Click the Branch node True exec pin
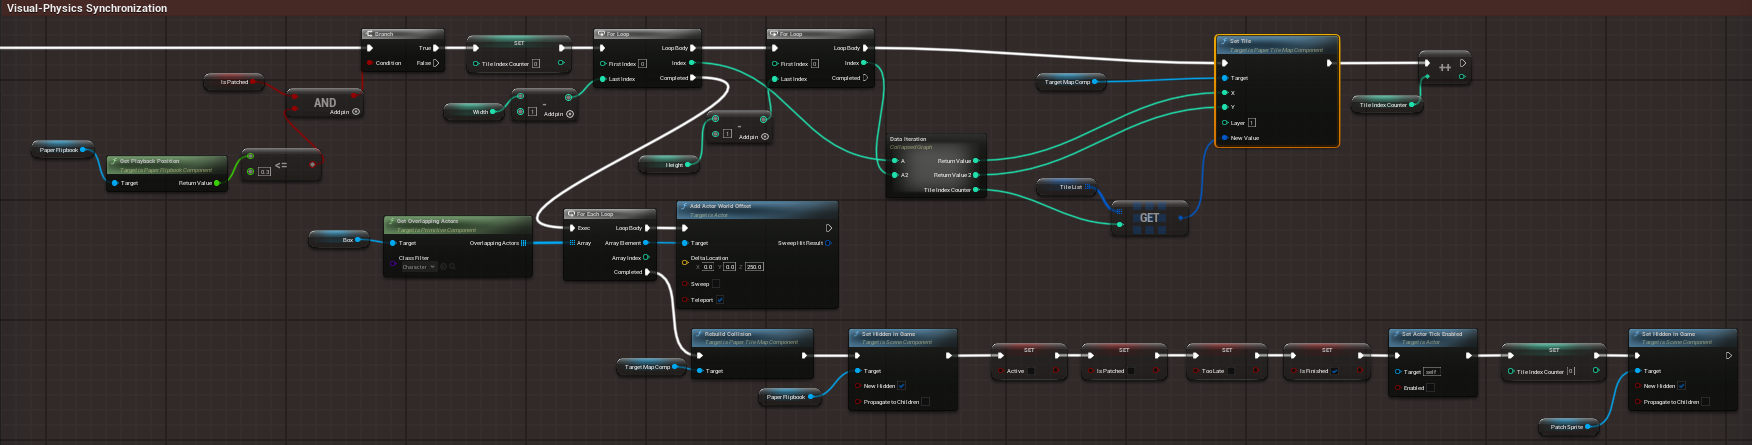 coord(436,48)
